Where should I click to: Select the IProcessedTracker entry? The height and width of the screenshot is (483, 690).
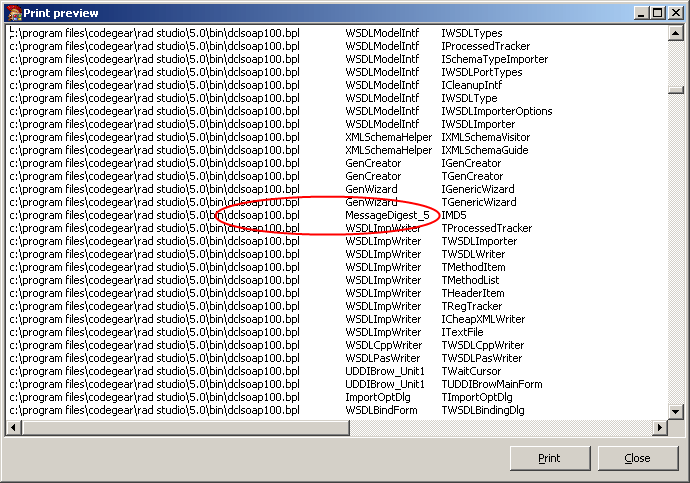click(x=486, y=46)
